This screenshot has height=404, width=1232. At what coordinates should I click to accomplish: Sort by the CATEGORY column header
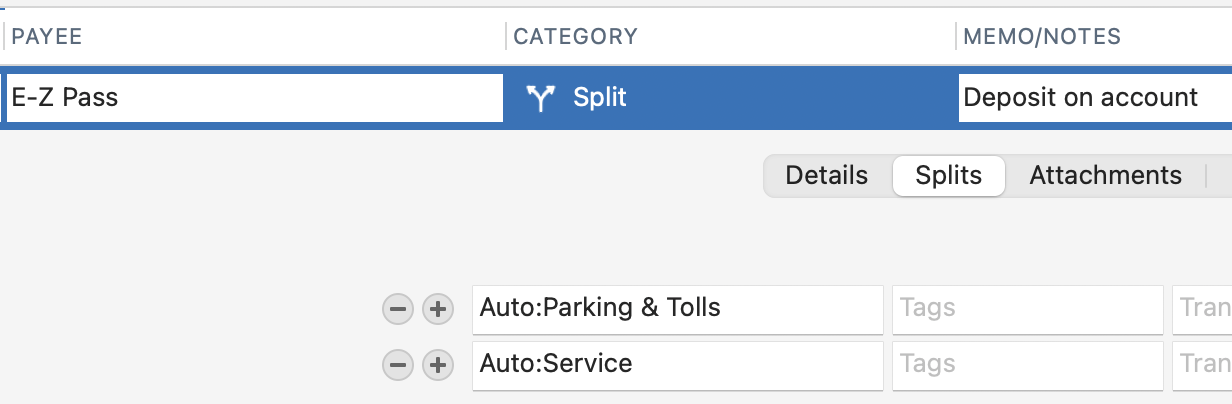575,37
